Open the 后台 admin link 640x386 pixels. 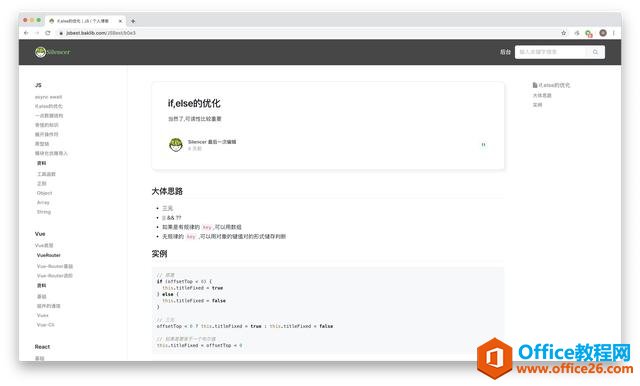pyautogui.click(x=505, y=52)
